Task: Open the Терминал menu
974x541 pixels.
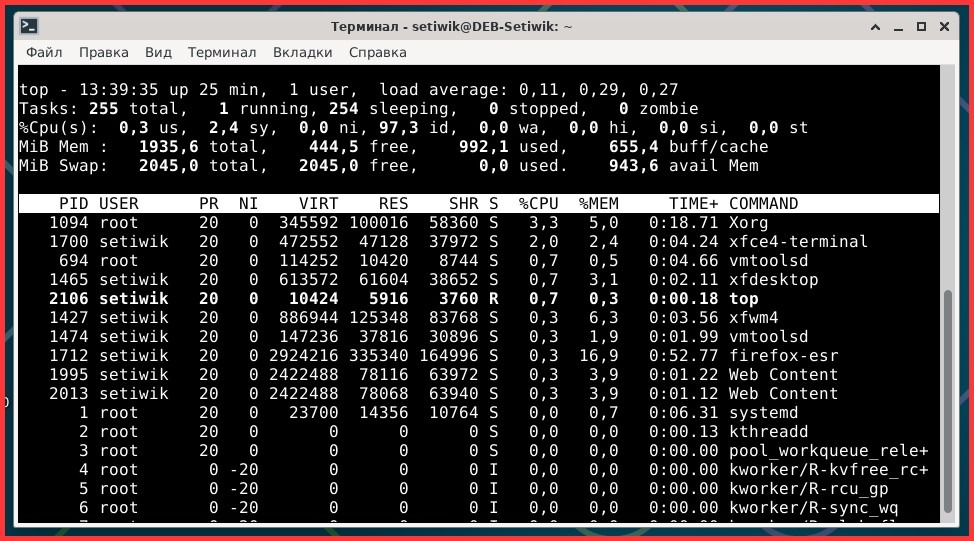Action: pyautogui.click(x=222, y=52)
